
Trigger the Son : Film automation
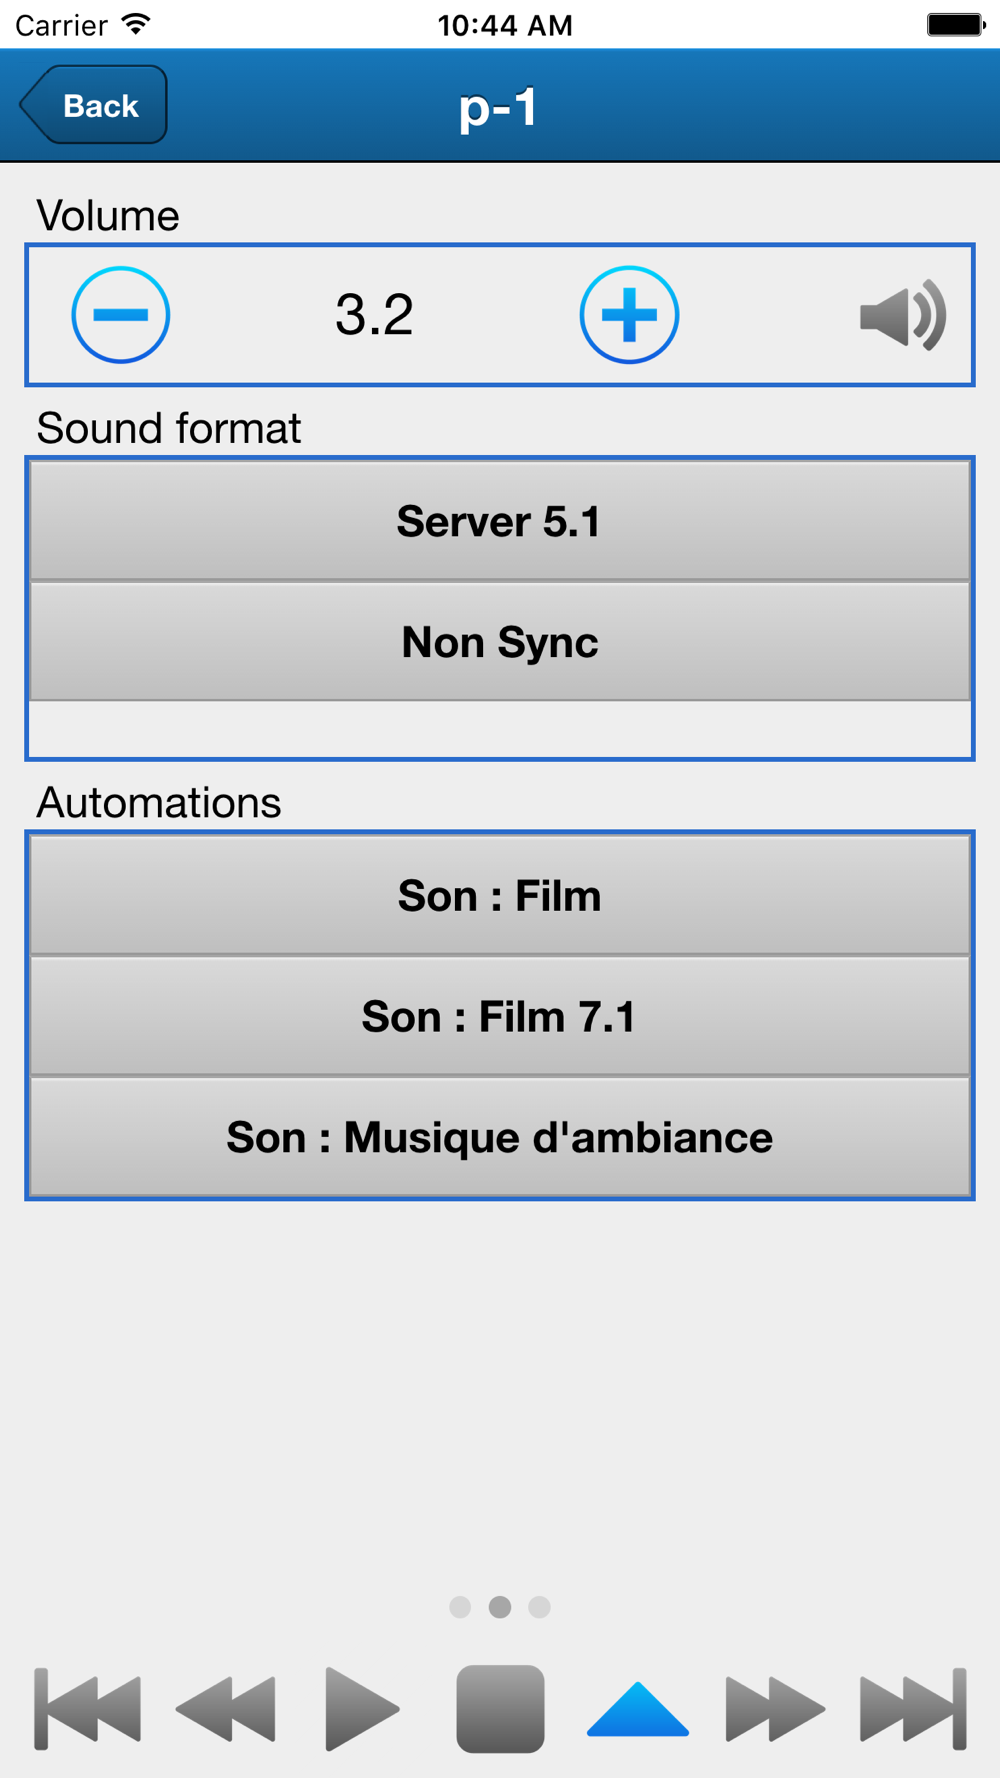[x=500, y=895]
